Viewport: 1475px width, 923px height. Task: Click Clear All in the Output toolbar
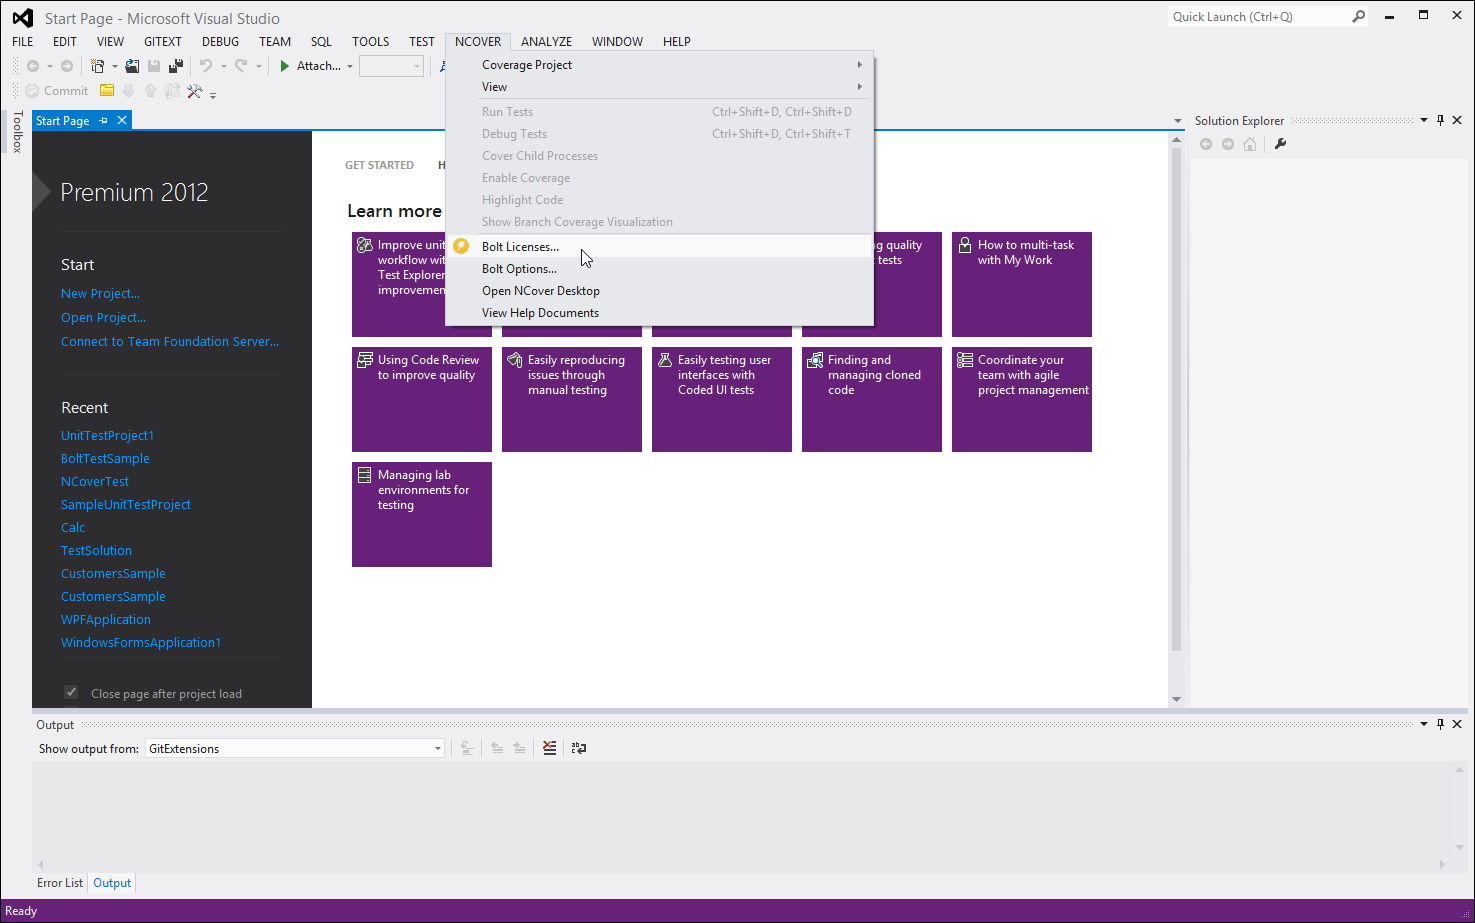(549, 748)
